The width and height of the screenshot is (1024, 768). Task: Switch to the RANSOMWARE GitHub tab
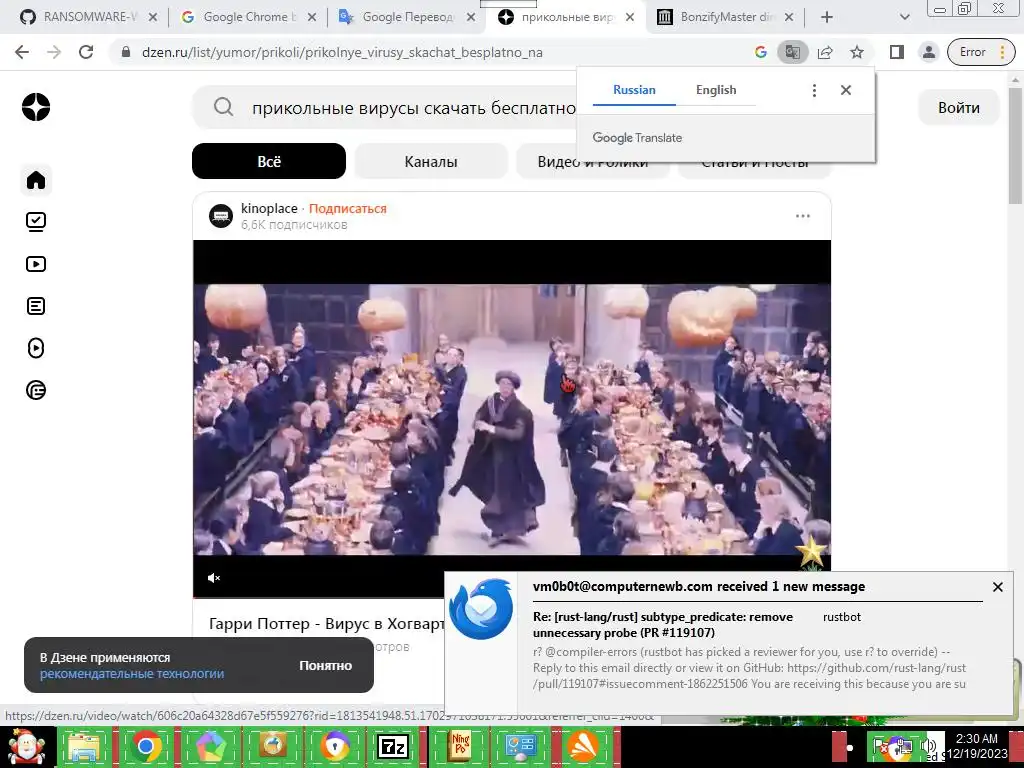point(88,17)
